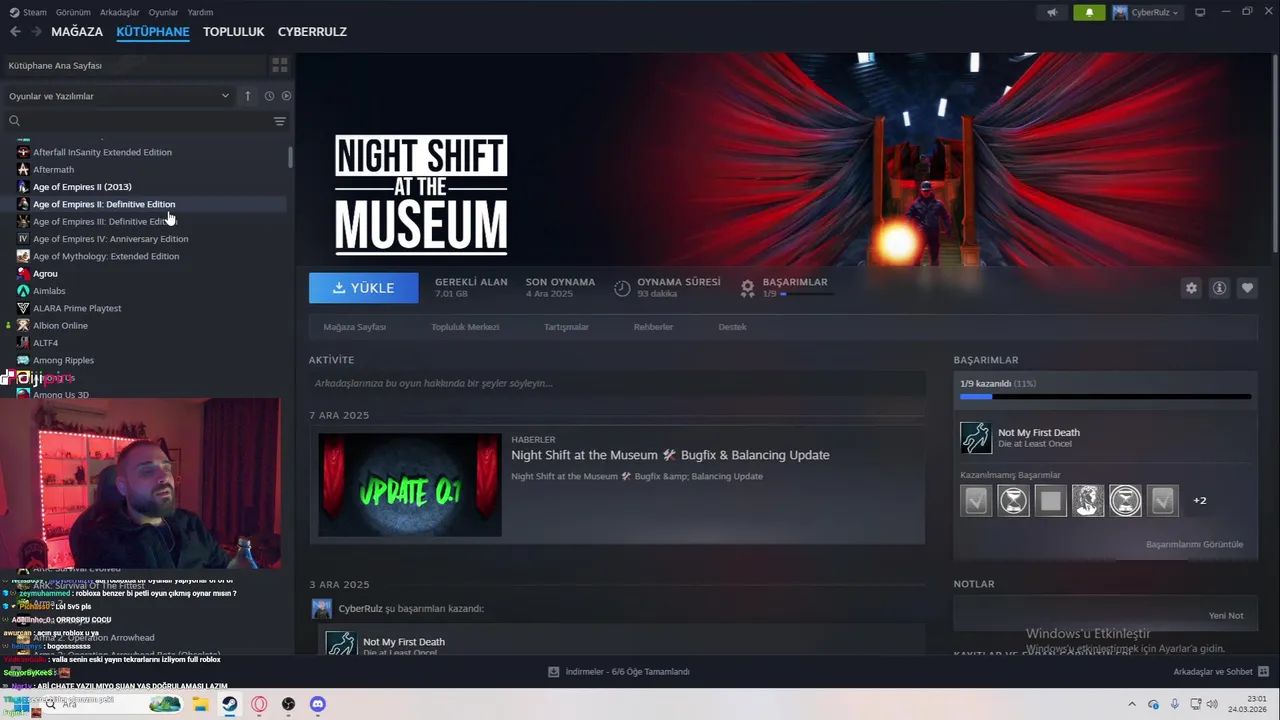
Task: Open the Görünüm menu
Action: click(73, 12)
